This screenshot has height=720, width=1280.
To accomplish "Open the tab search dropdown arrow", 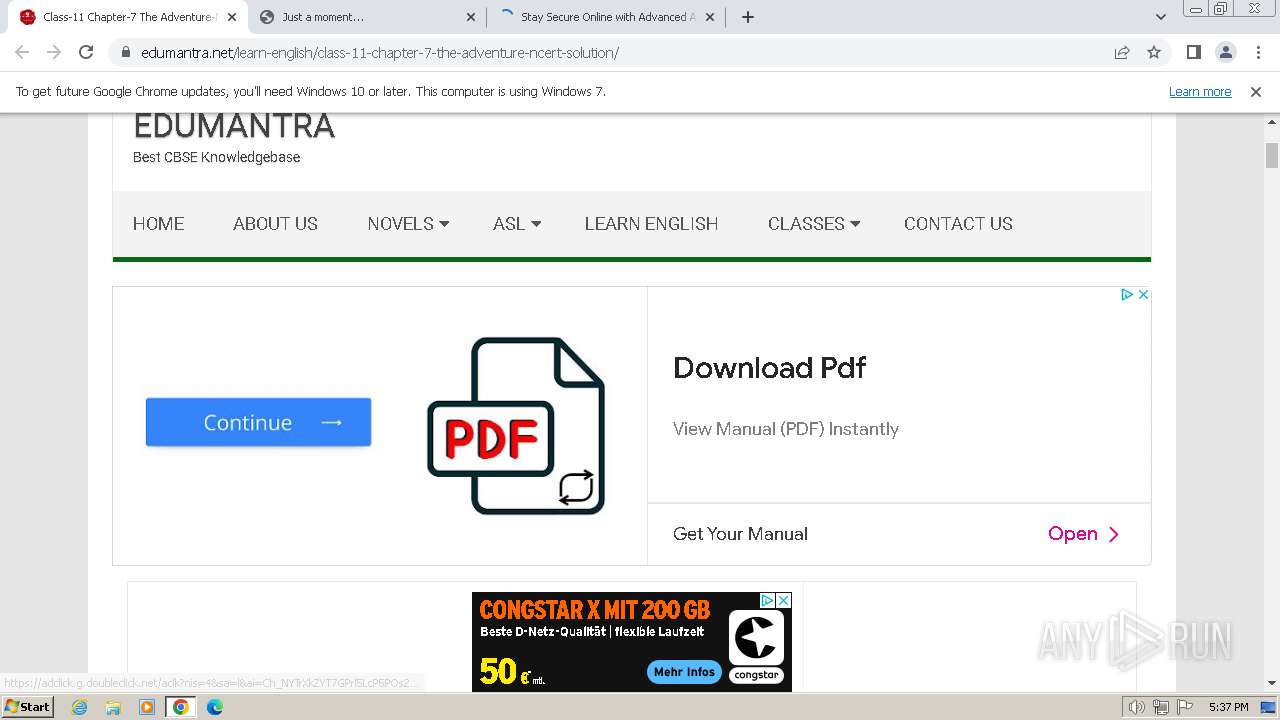I will pos(1161,17).
